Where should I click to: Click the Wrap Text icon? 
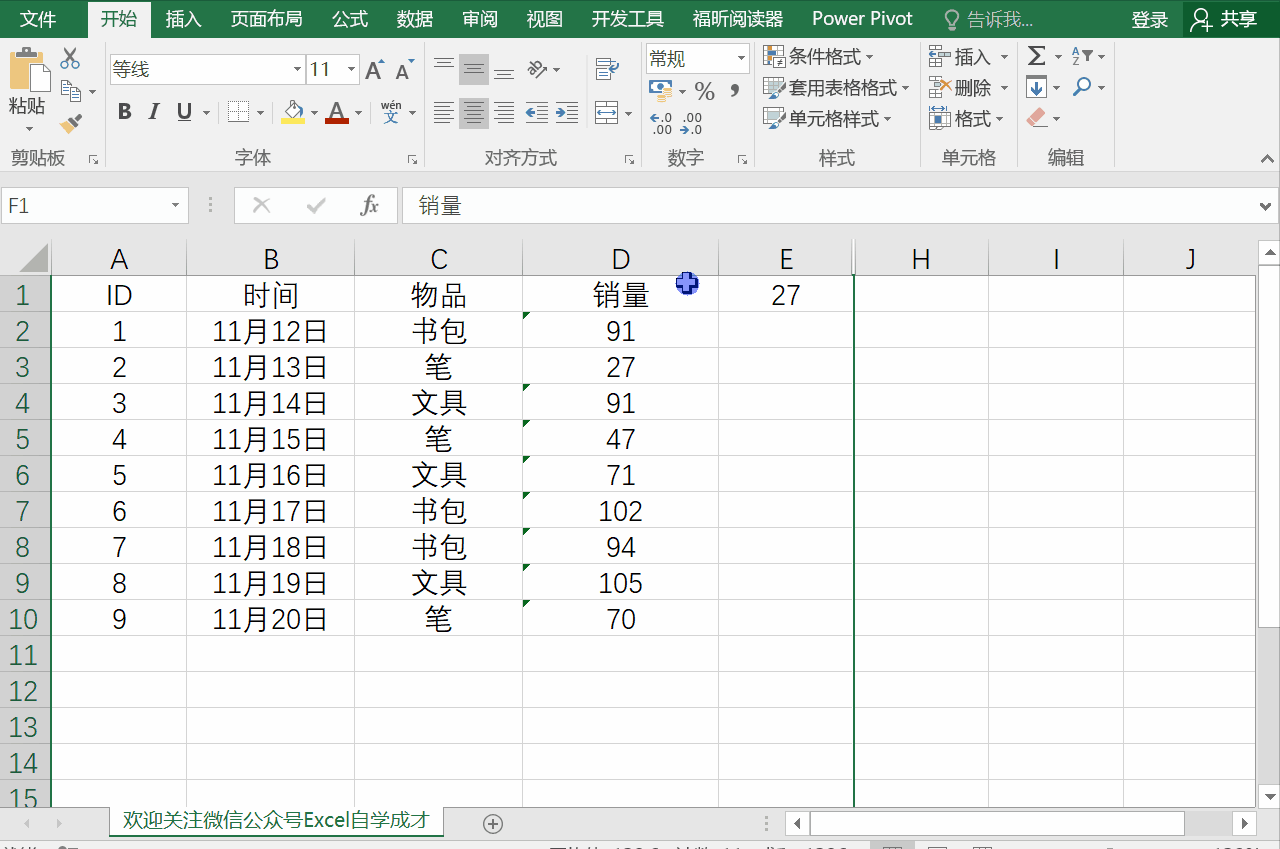[x=606, y=68]
